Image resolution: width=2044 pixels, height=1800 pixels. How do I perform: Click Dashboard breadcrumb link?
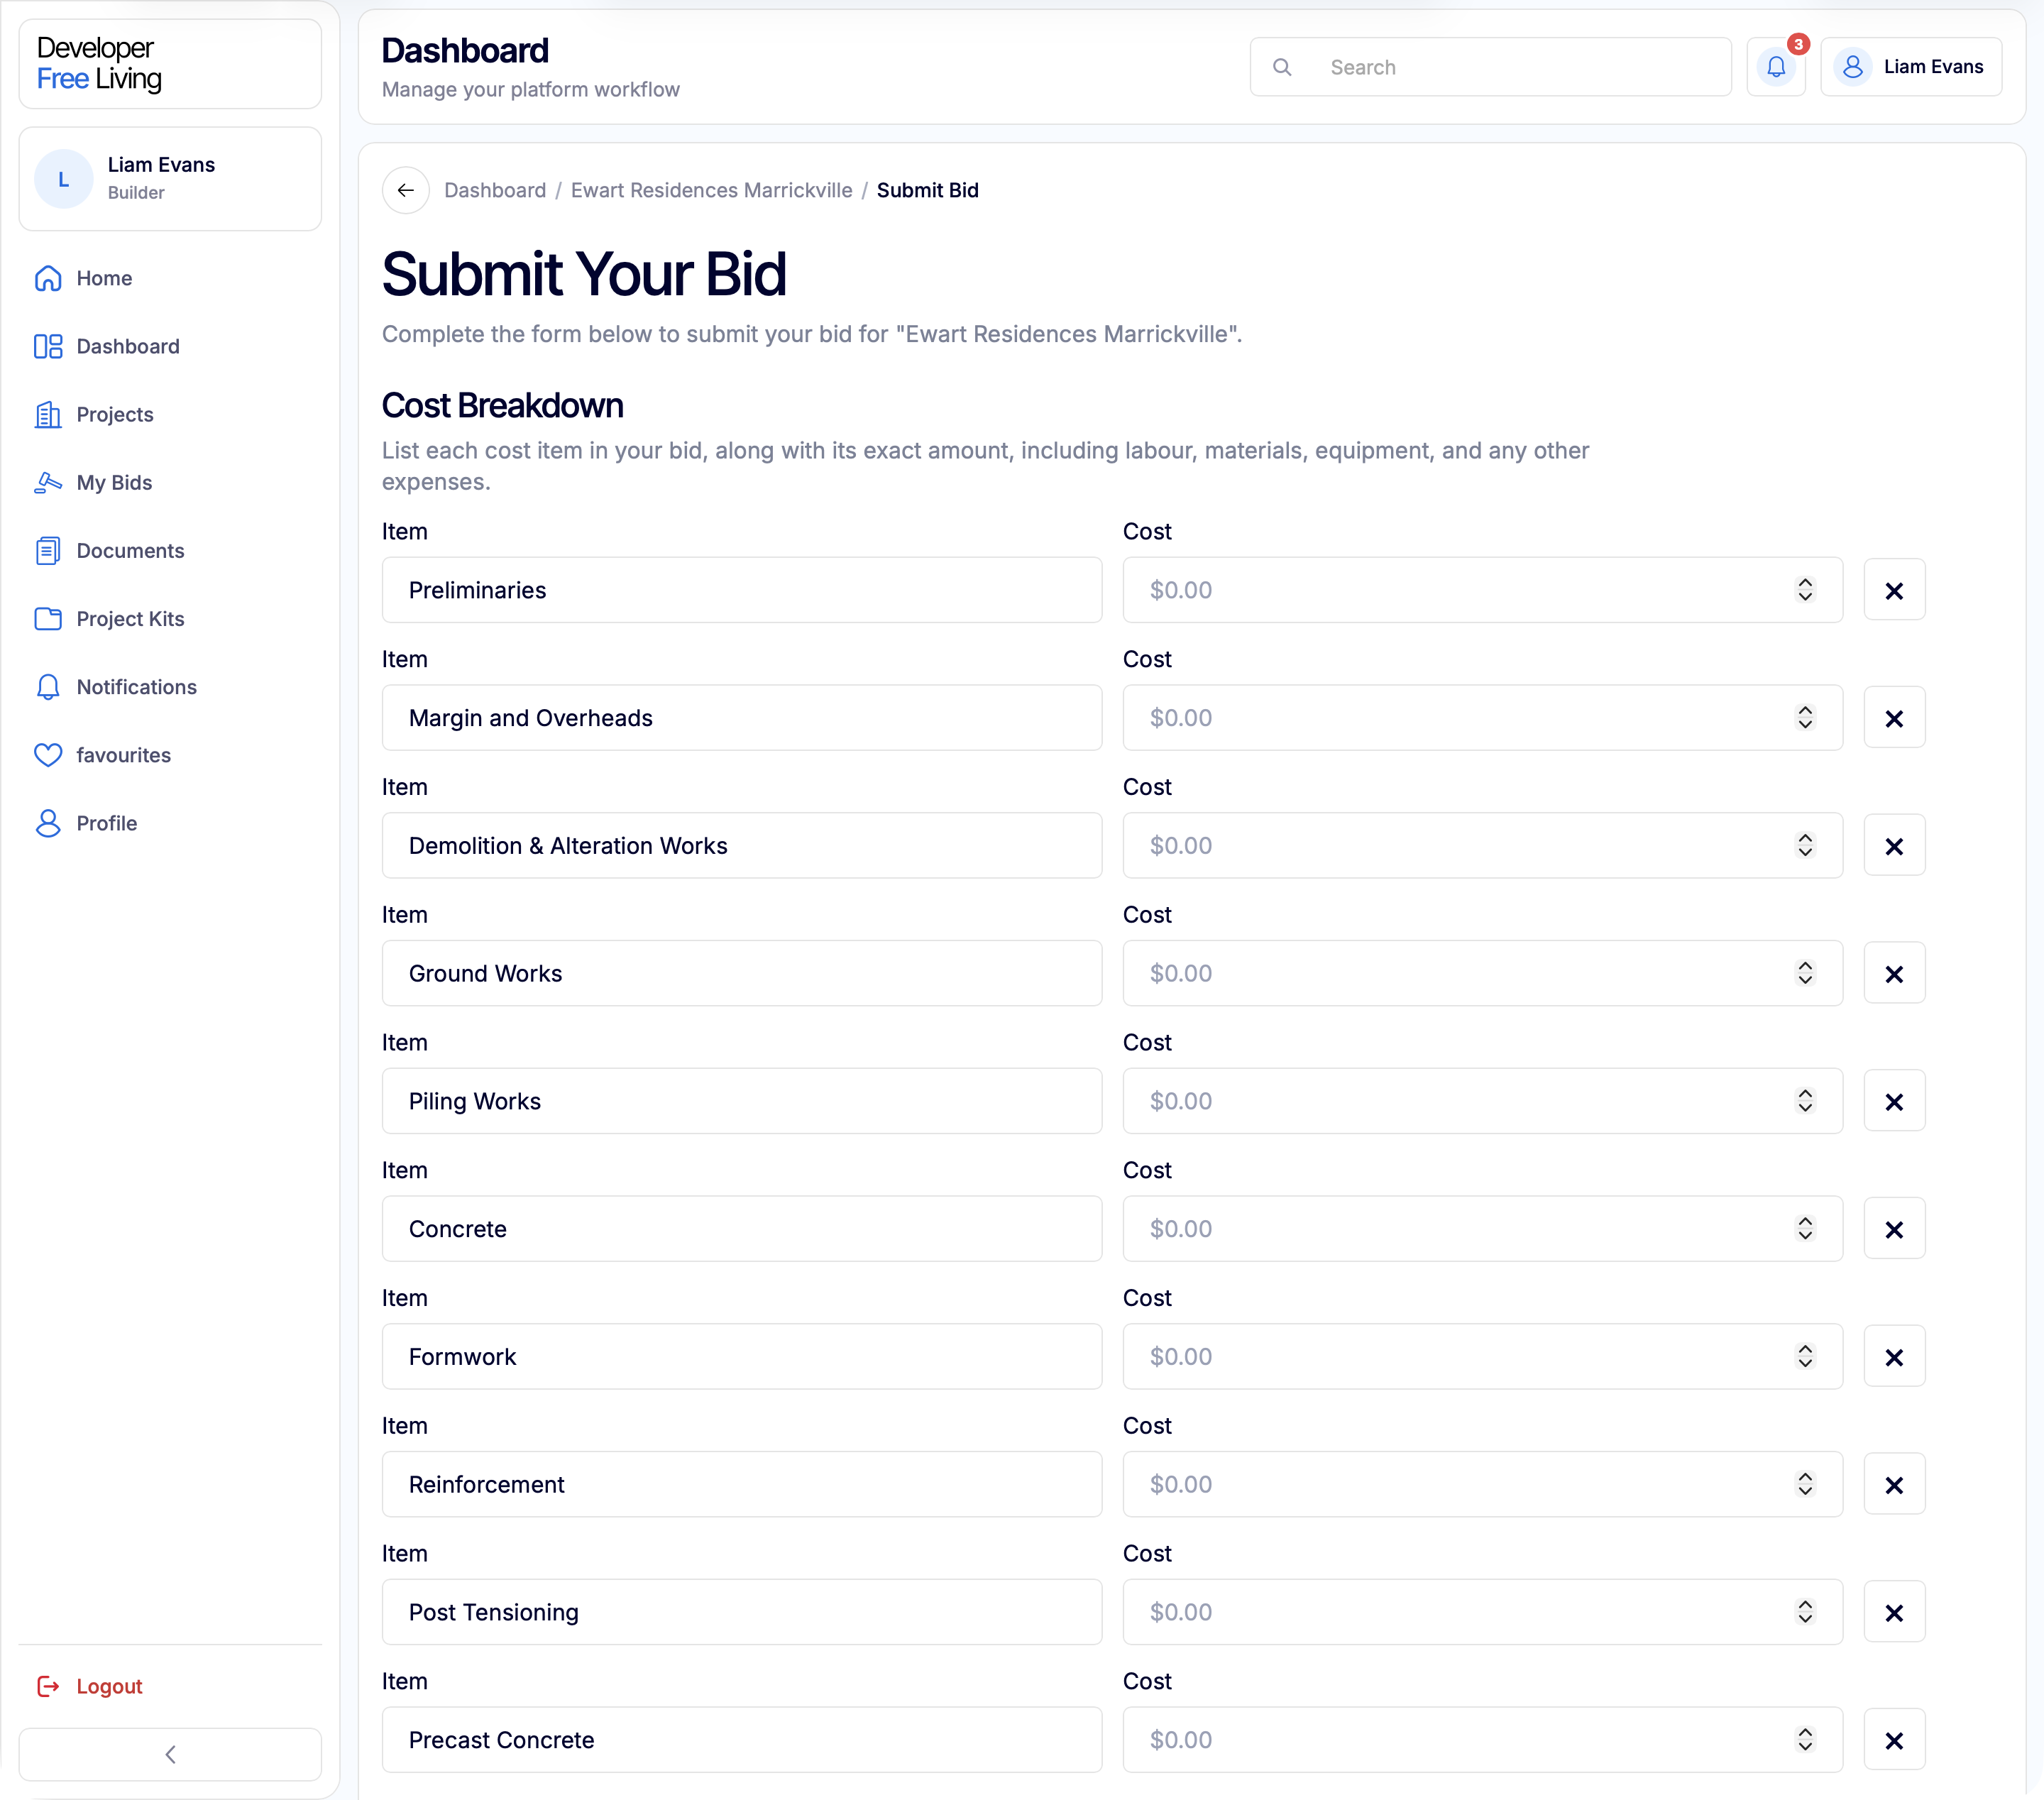[x=495, y=190]
